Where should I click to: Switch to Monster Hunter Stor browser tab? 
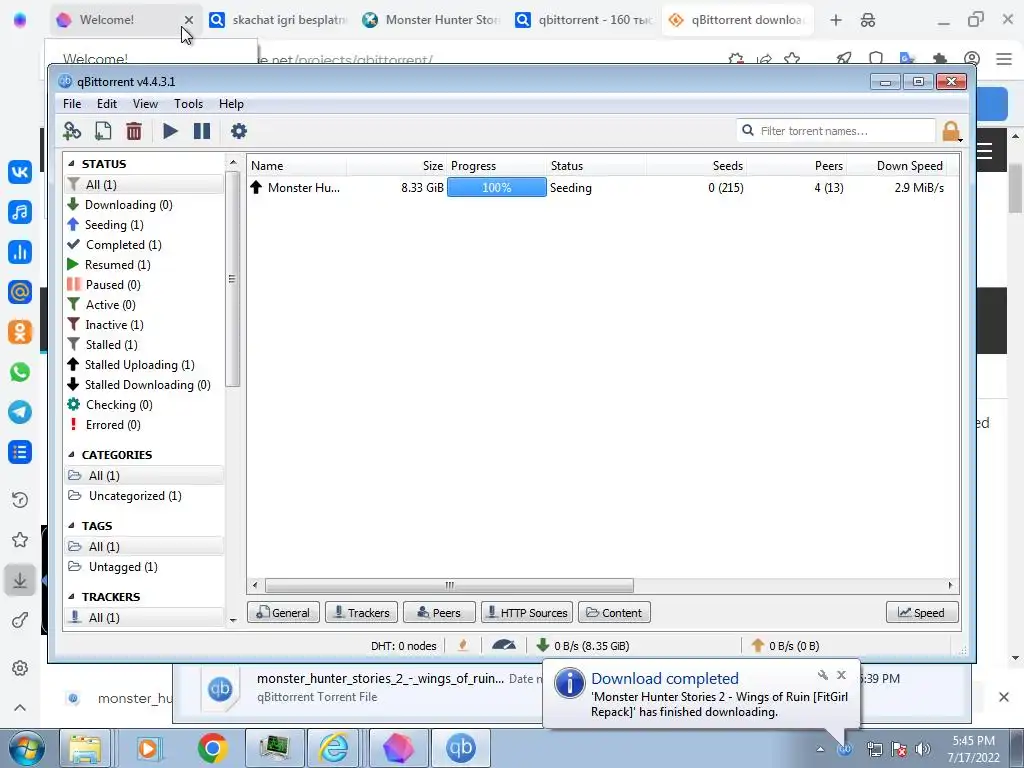432,20
